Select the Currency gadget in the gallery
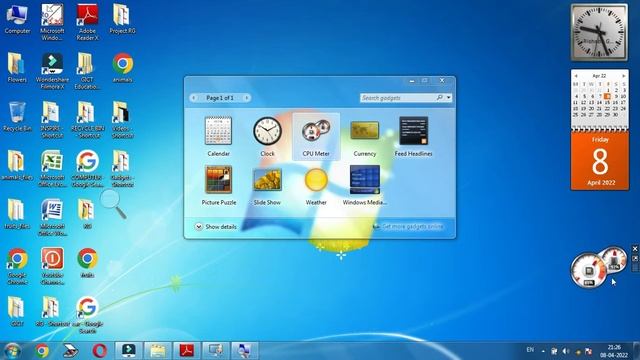Image resolution: width=640 pixels, height=360 pixels. pyautogui.click(x=364, y=137)
